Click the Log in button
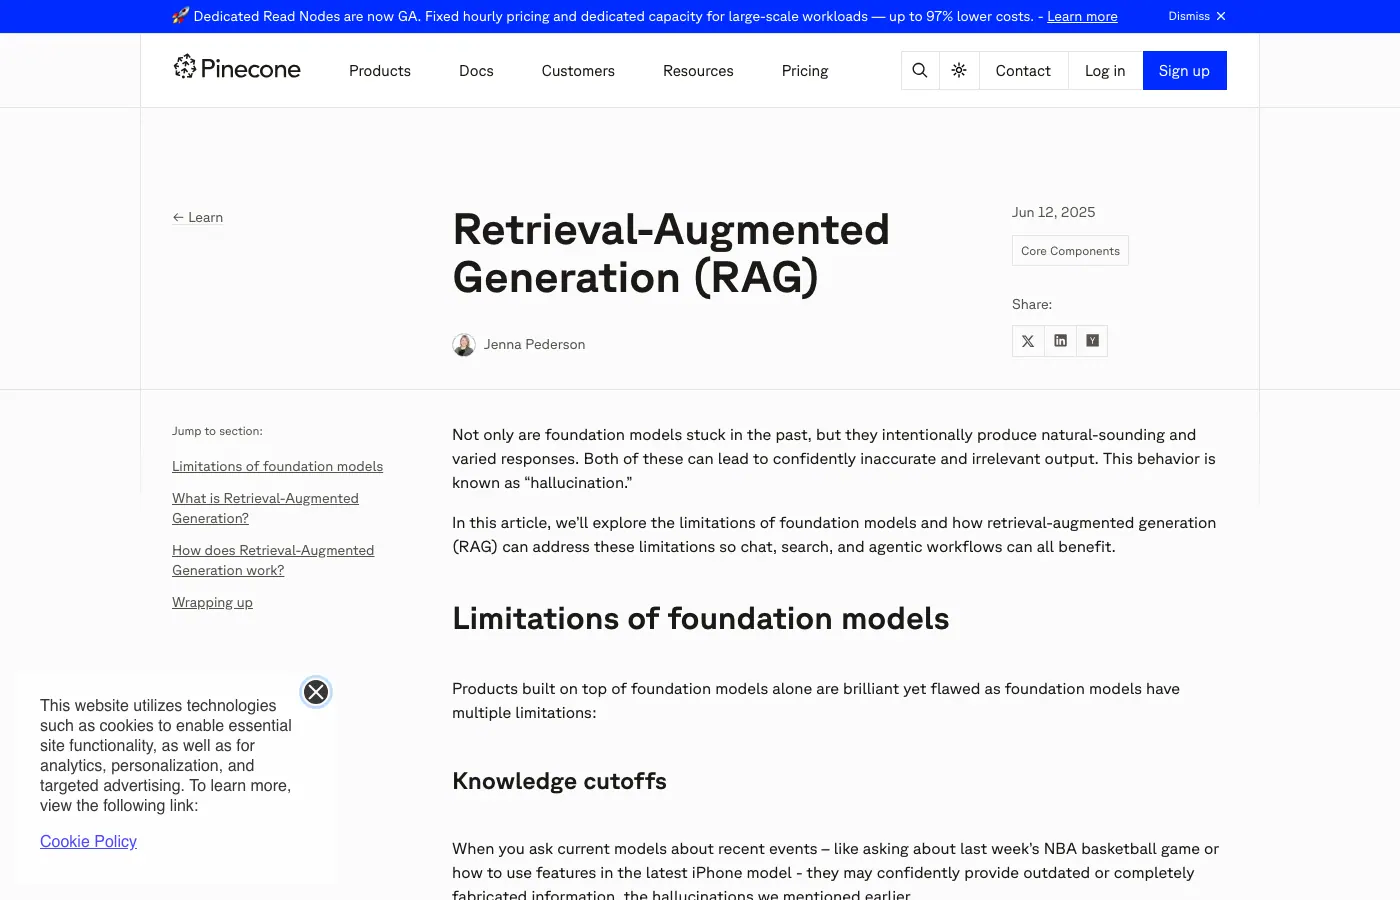This screenshot has height=900, width=1400. pyautogui.click(x=1105, y=71)
